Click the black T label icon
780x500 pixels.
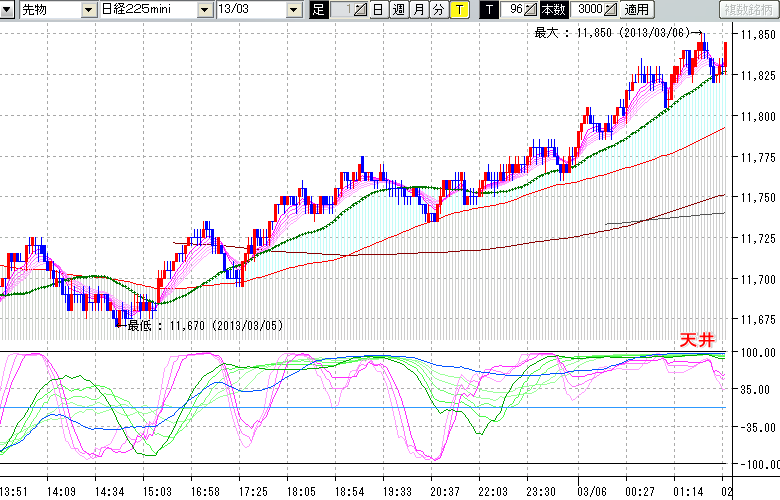tap(488, 9)
